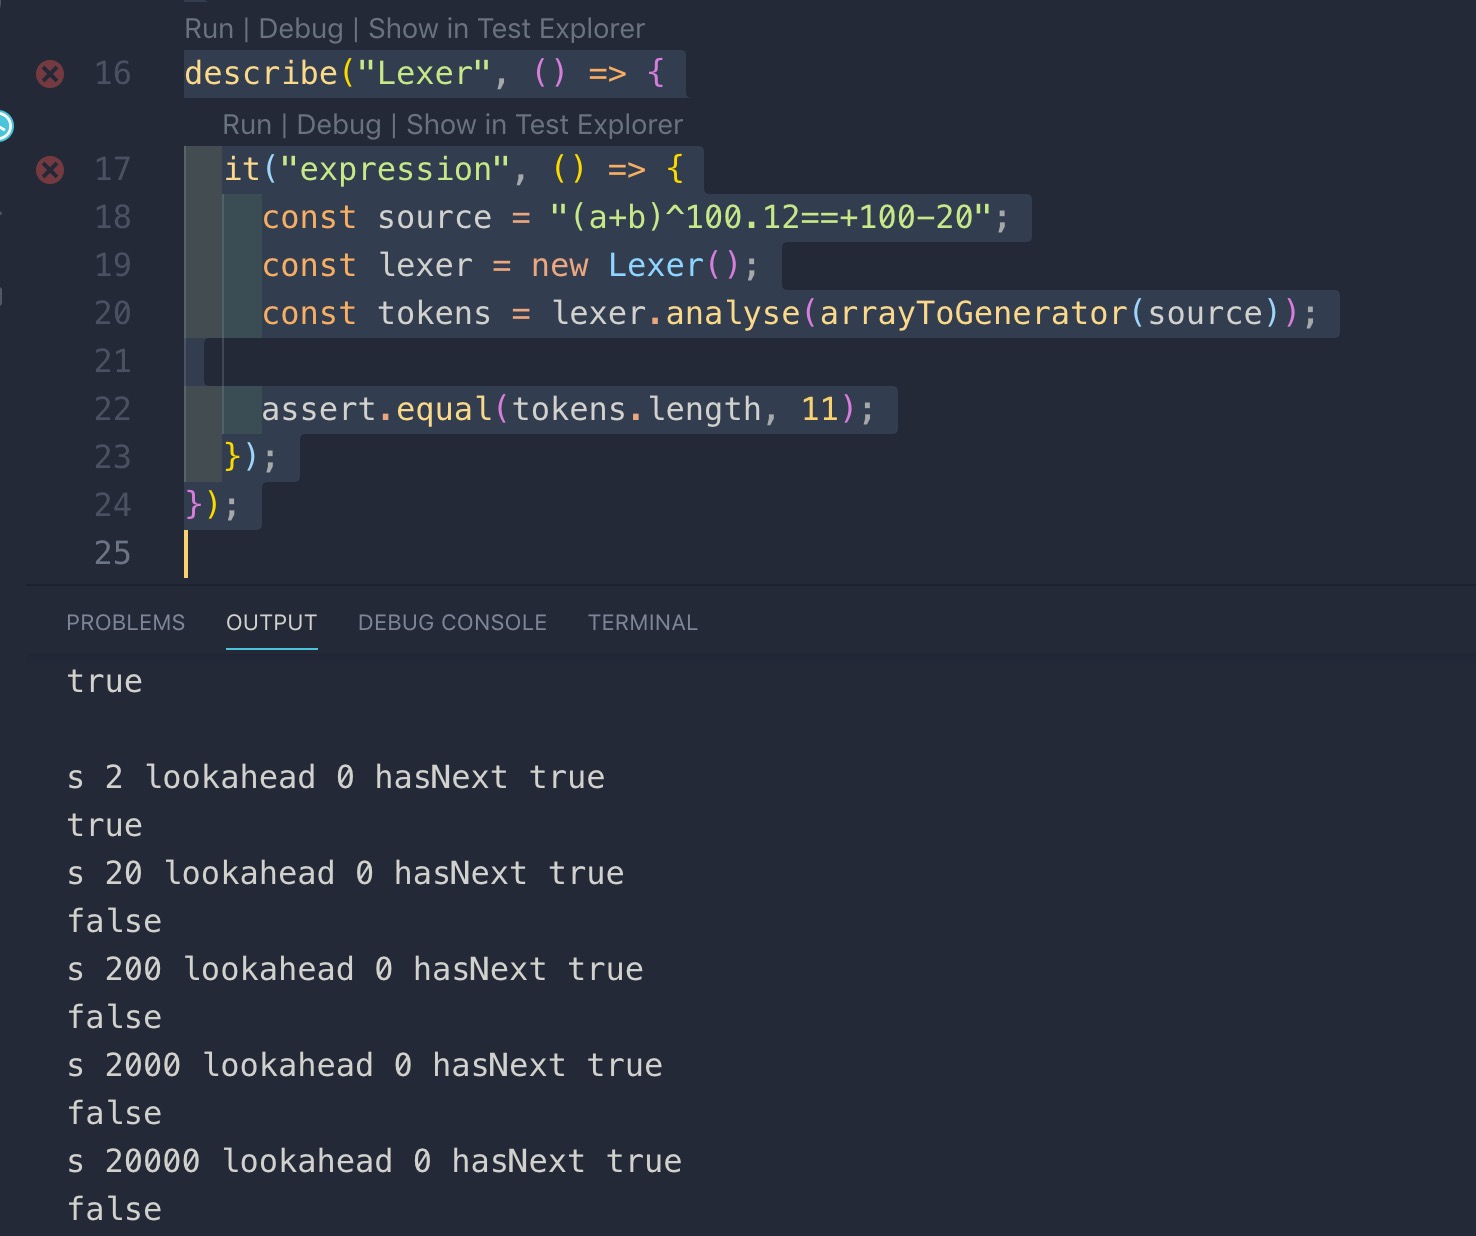Switch to the PROBLEMS tab
Viewport: 1476px width, 1236px height.
[x=126, y=623]
